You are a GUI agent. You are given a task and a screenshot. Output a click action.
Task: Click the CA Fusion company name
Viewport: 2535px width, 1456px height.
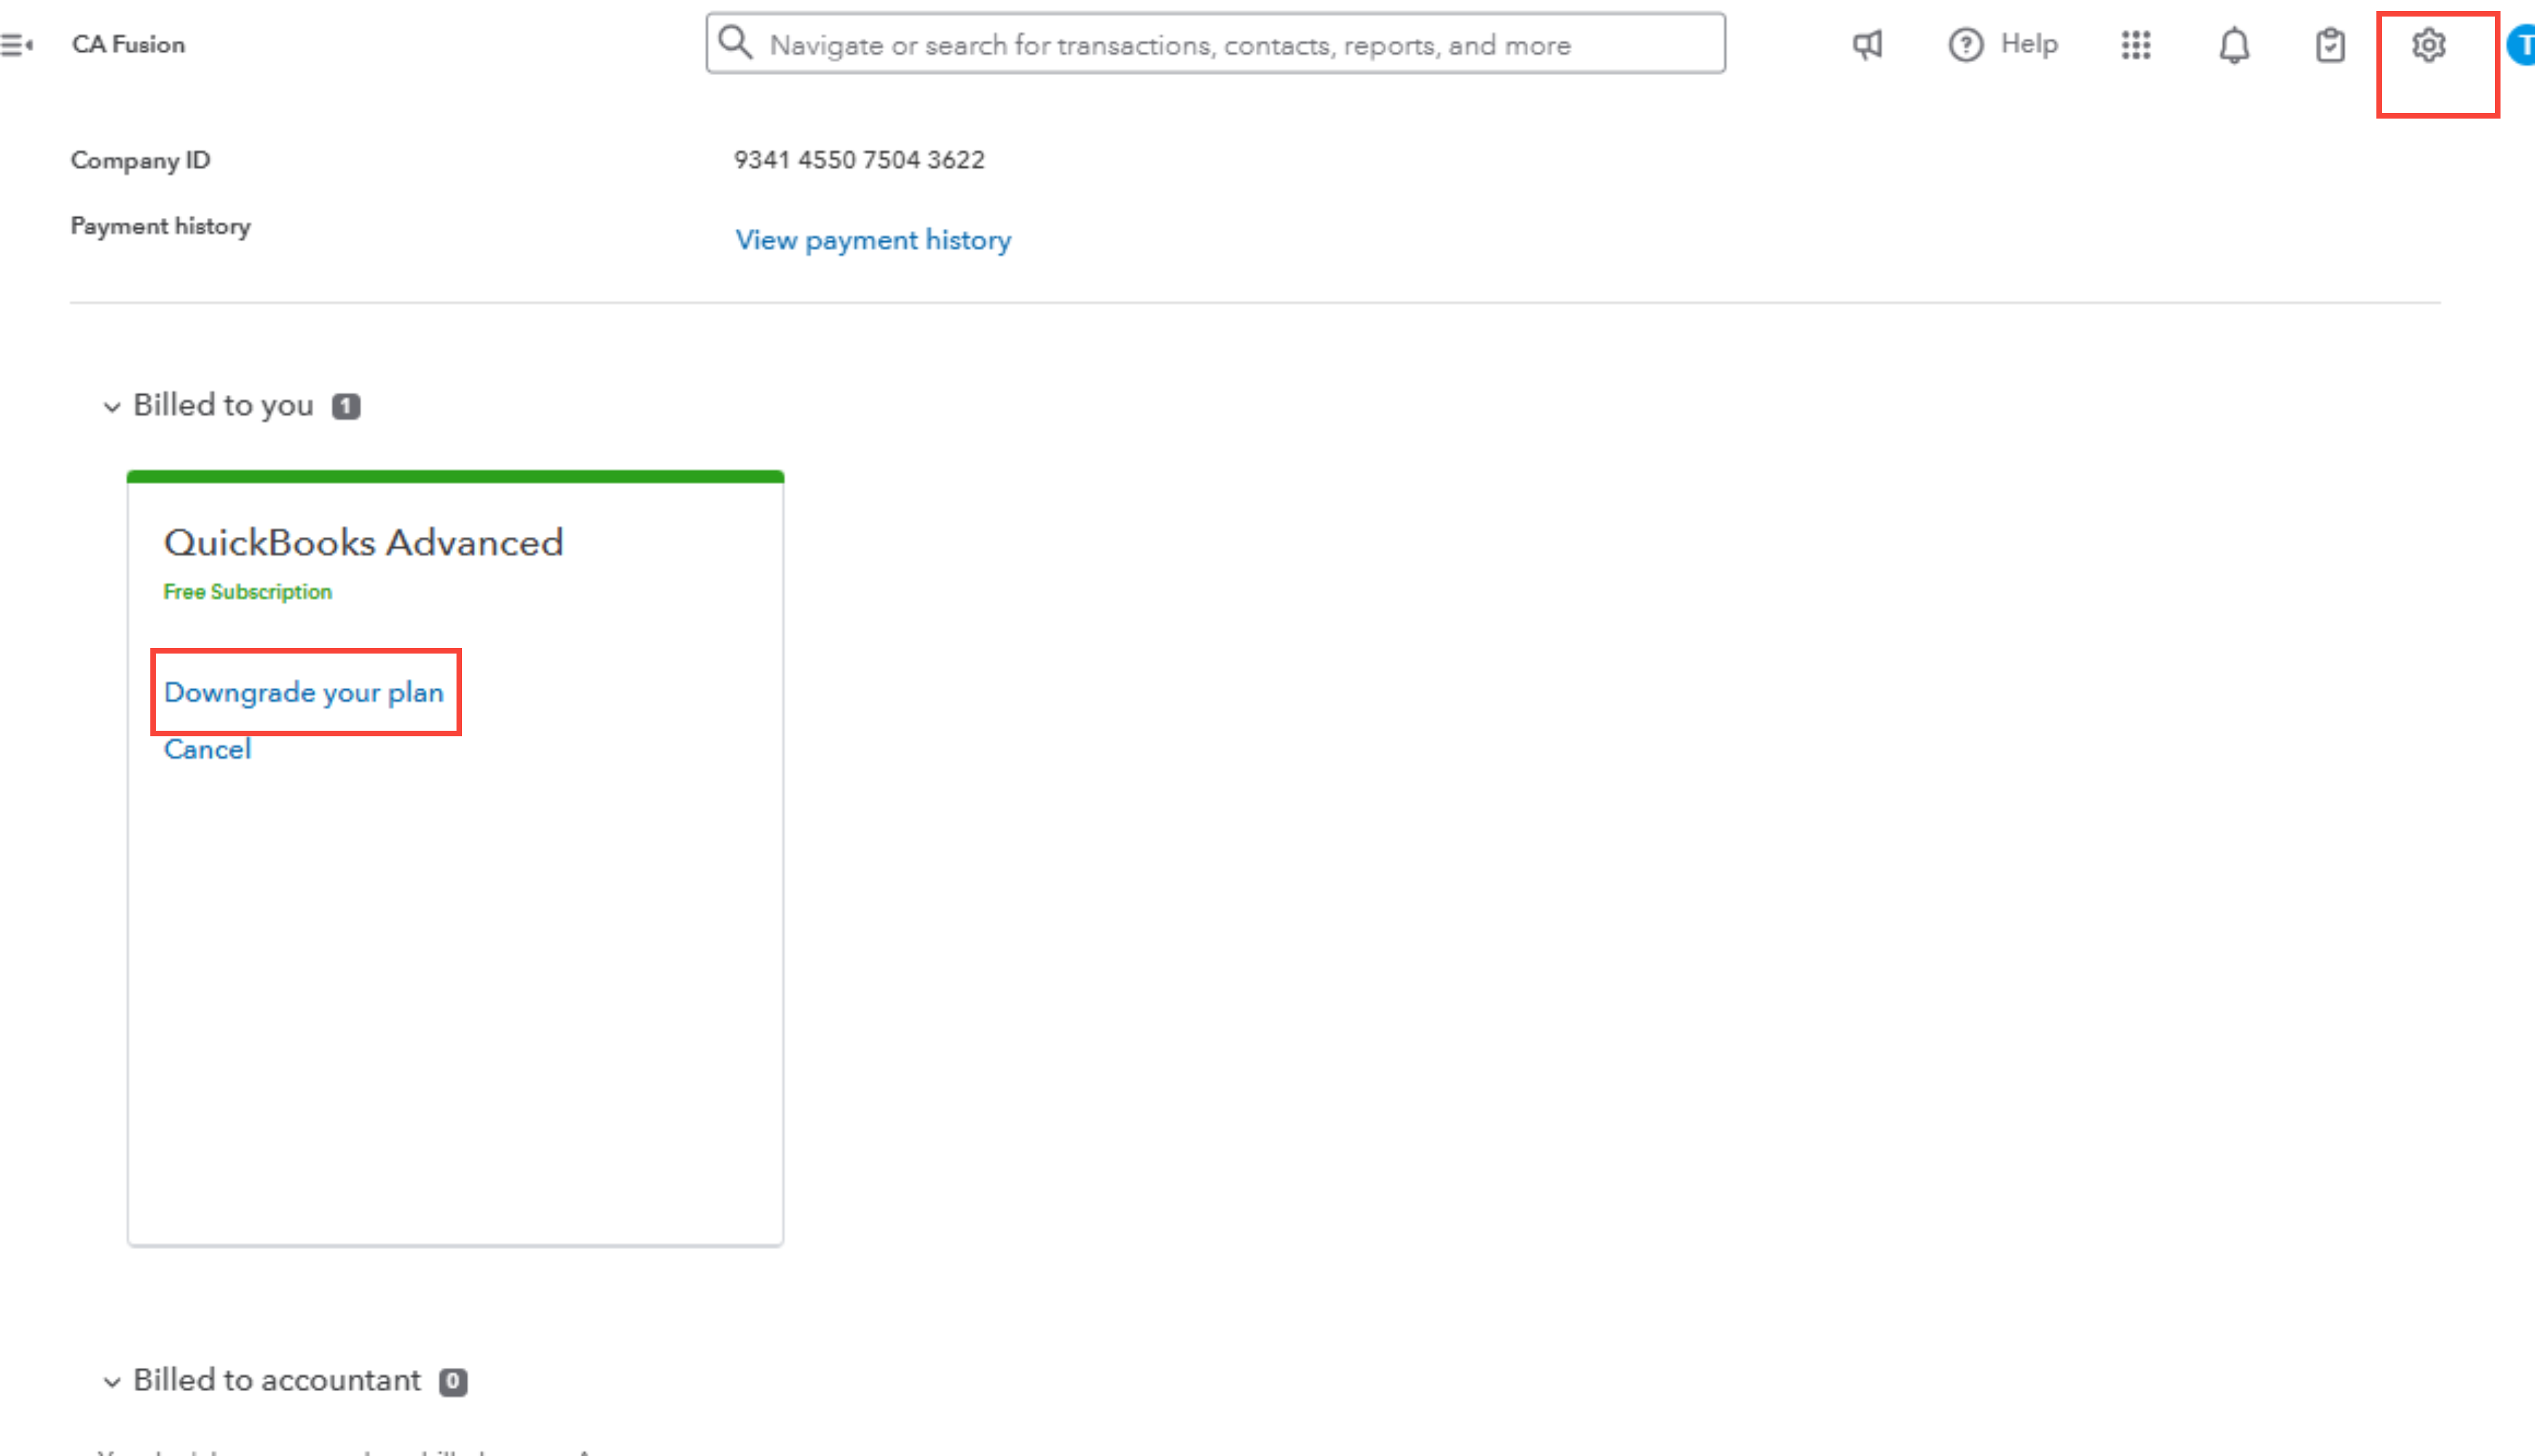128,45
